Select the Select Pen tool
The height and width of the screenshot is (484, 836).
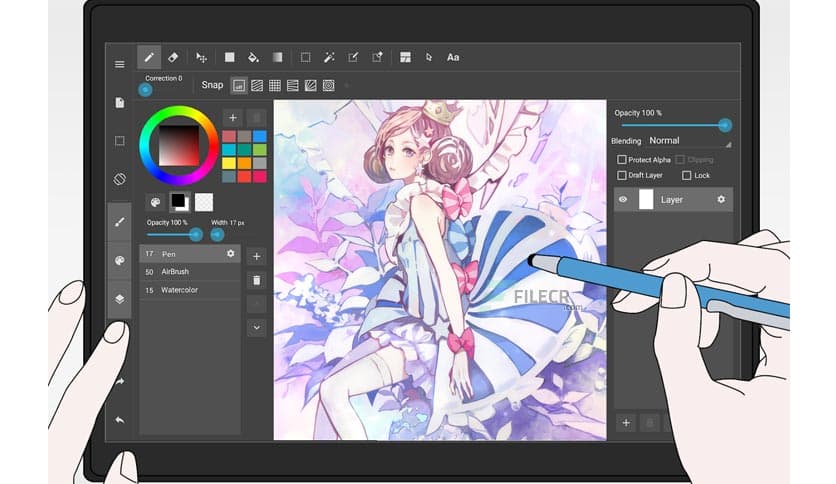(353, 57)
